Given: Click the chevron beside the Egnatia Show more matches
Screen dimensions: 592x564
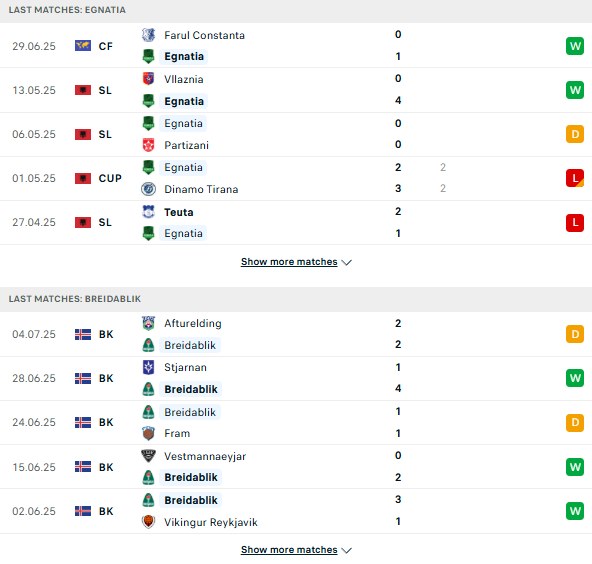Looking at the screenshot, I should point(347,262).
